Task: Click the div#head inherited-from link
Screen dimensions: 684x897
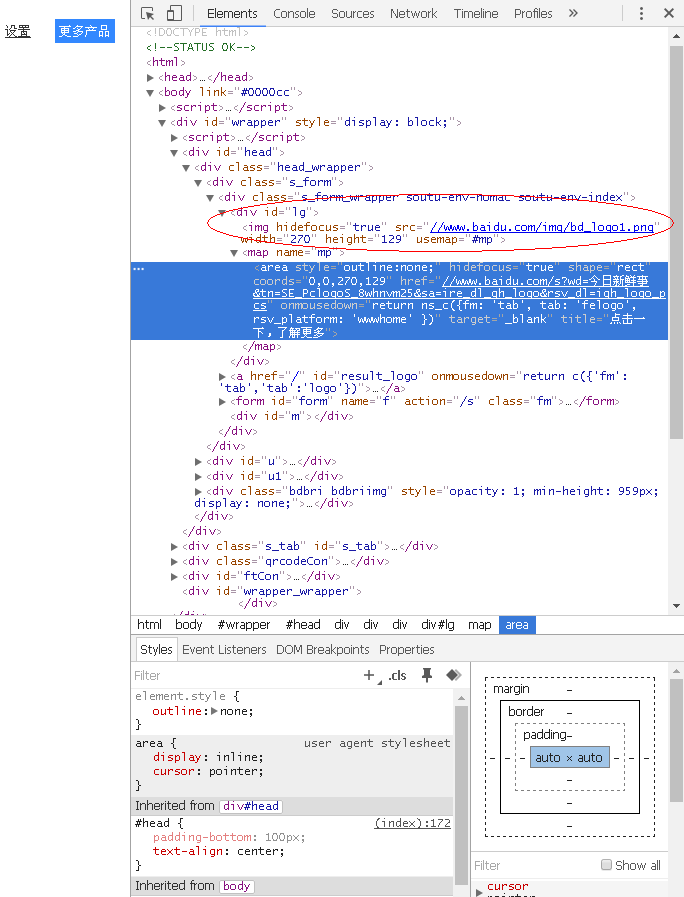Action: coord(251,806)
